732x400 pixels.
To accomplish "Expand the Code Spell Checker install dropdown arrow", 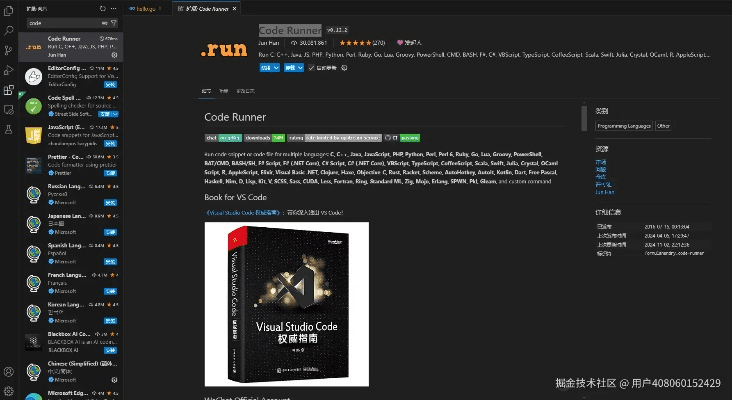I will click(x=115, y=114).
